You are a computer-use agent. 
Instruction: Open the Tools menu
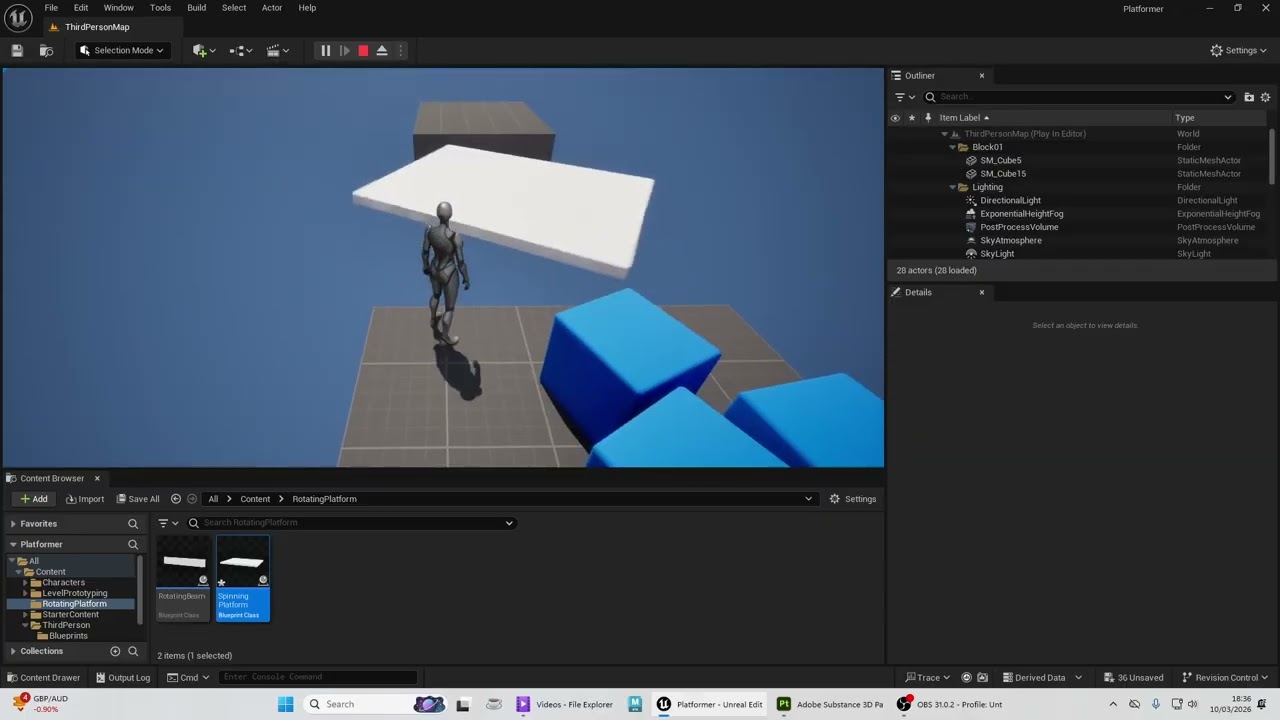click(x=160, y=8)
